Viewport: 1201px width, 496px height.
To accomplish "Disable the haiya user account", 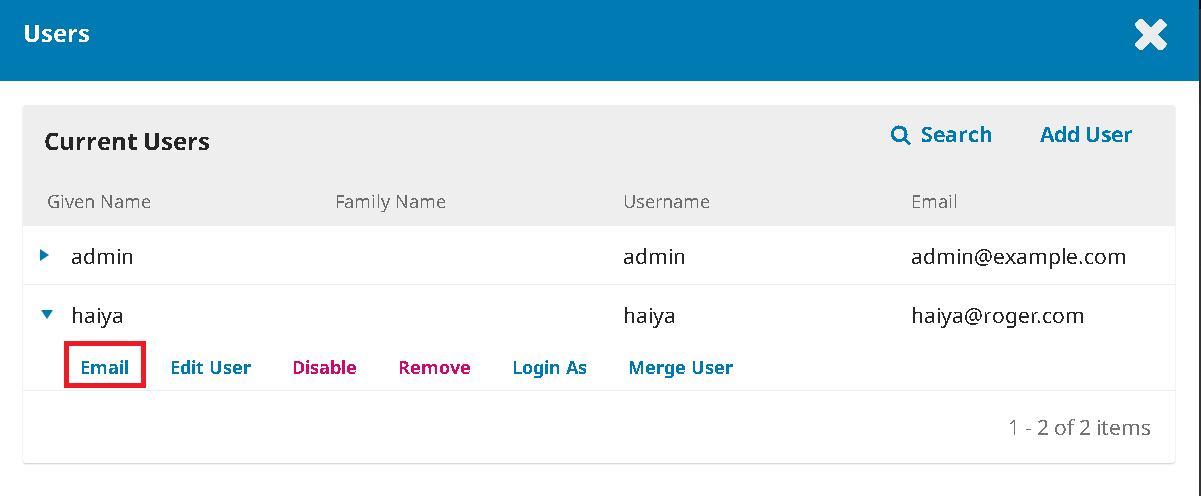I will (324, 367).
